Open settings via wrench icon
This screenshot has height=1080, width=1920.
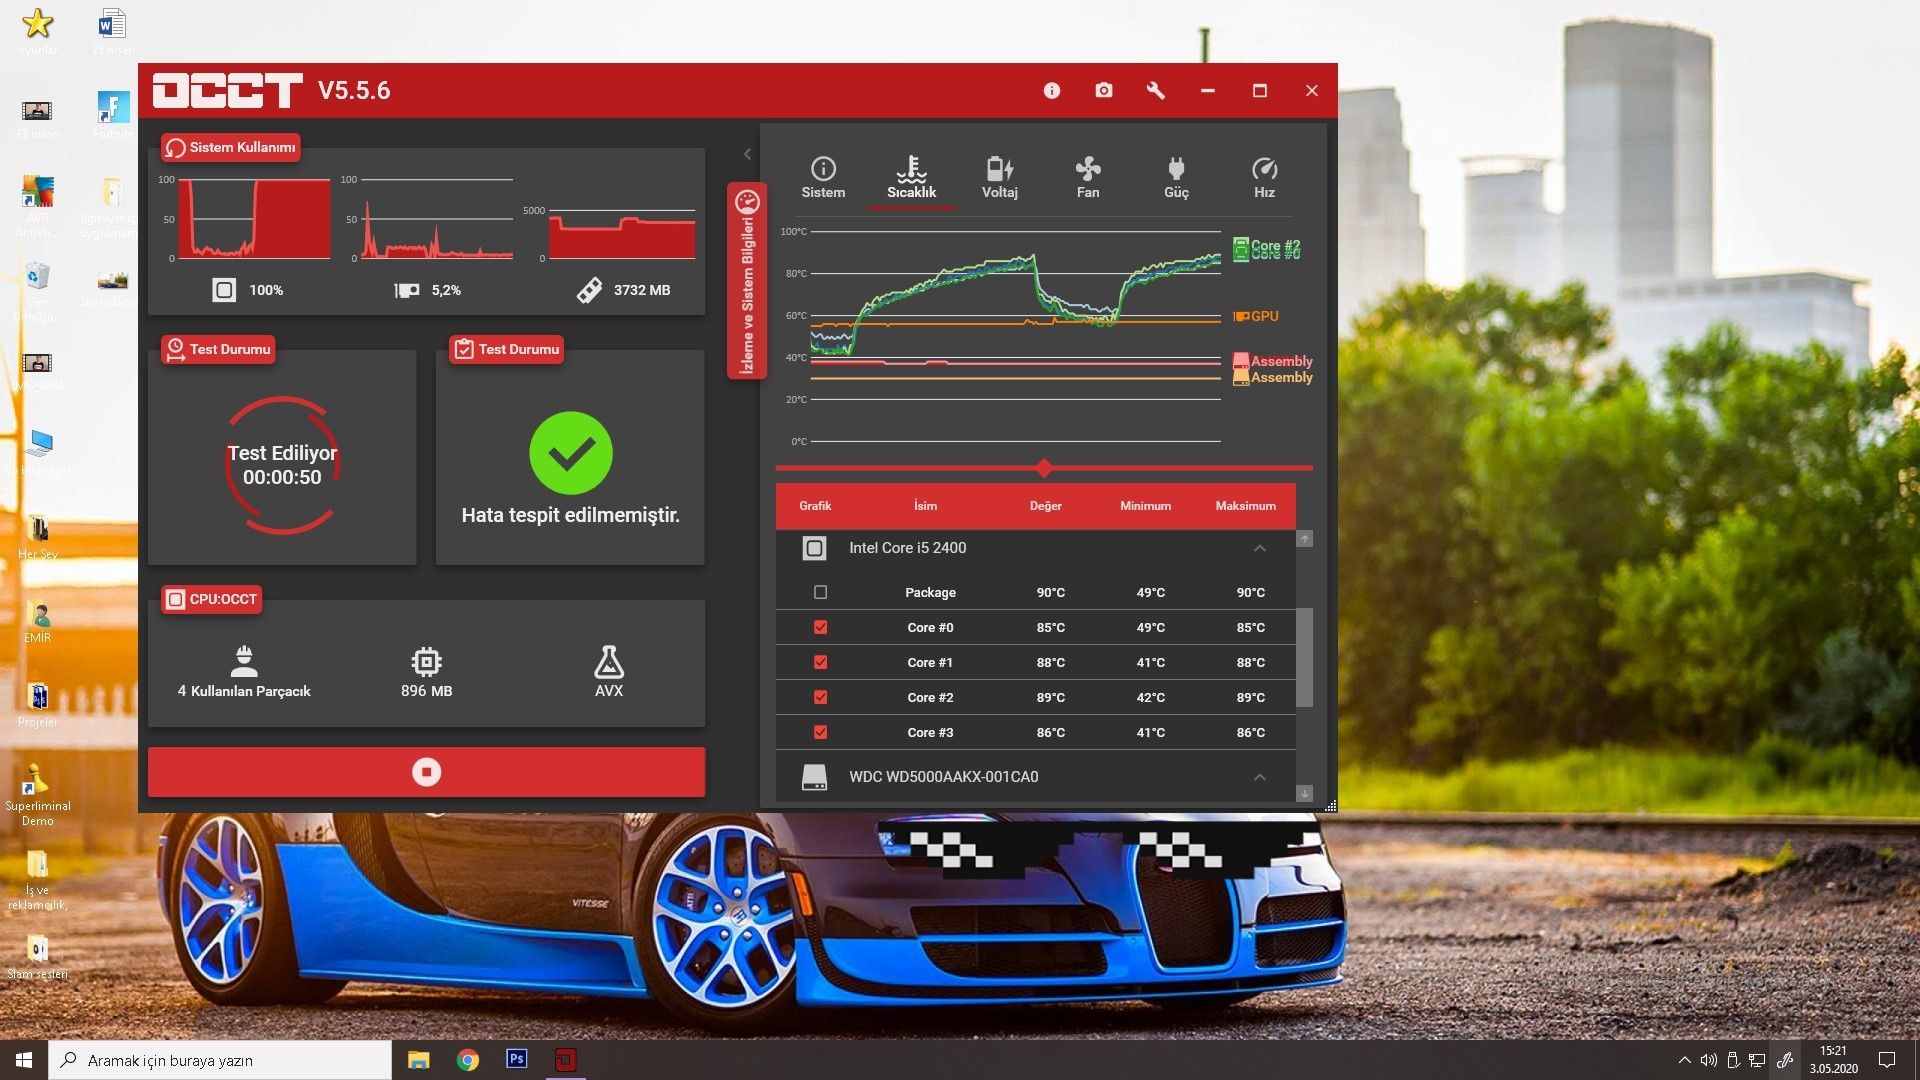point(1155,91)
